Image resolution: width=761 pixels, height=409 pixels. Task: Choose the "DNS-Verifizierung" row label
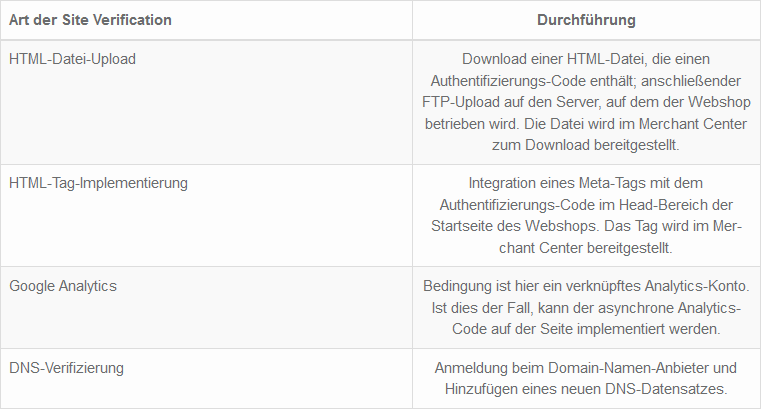pos(66,368)
